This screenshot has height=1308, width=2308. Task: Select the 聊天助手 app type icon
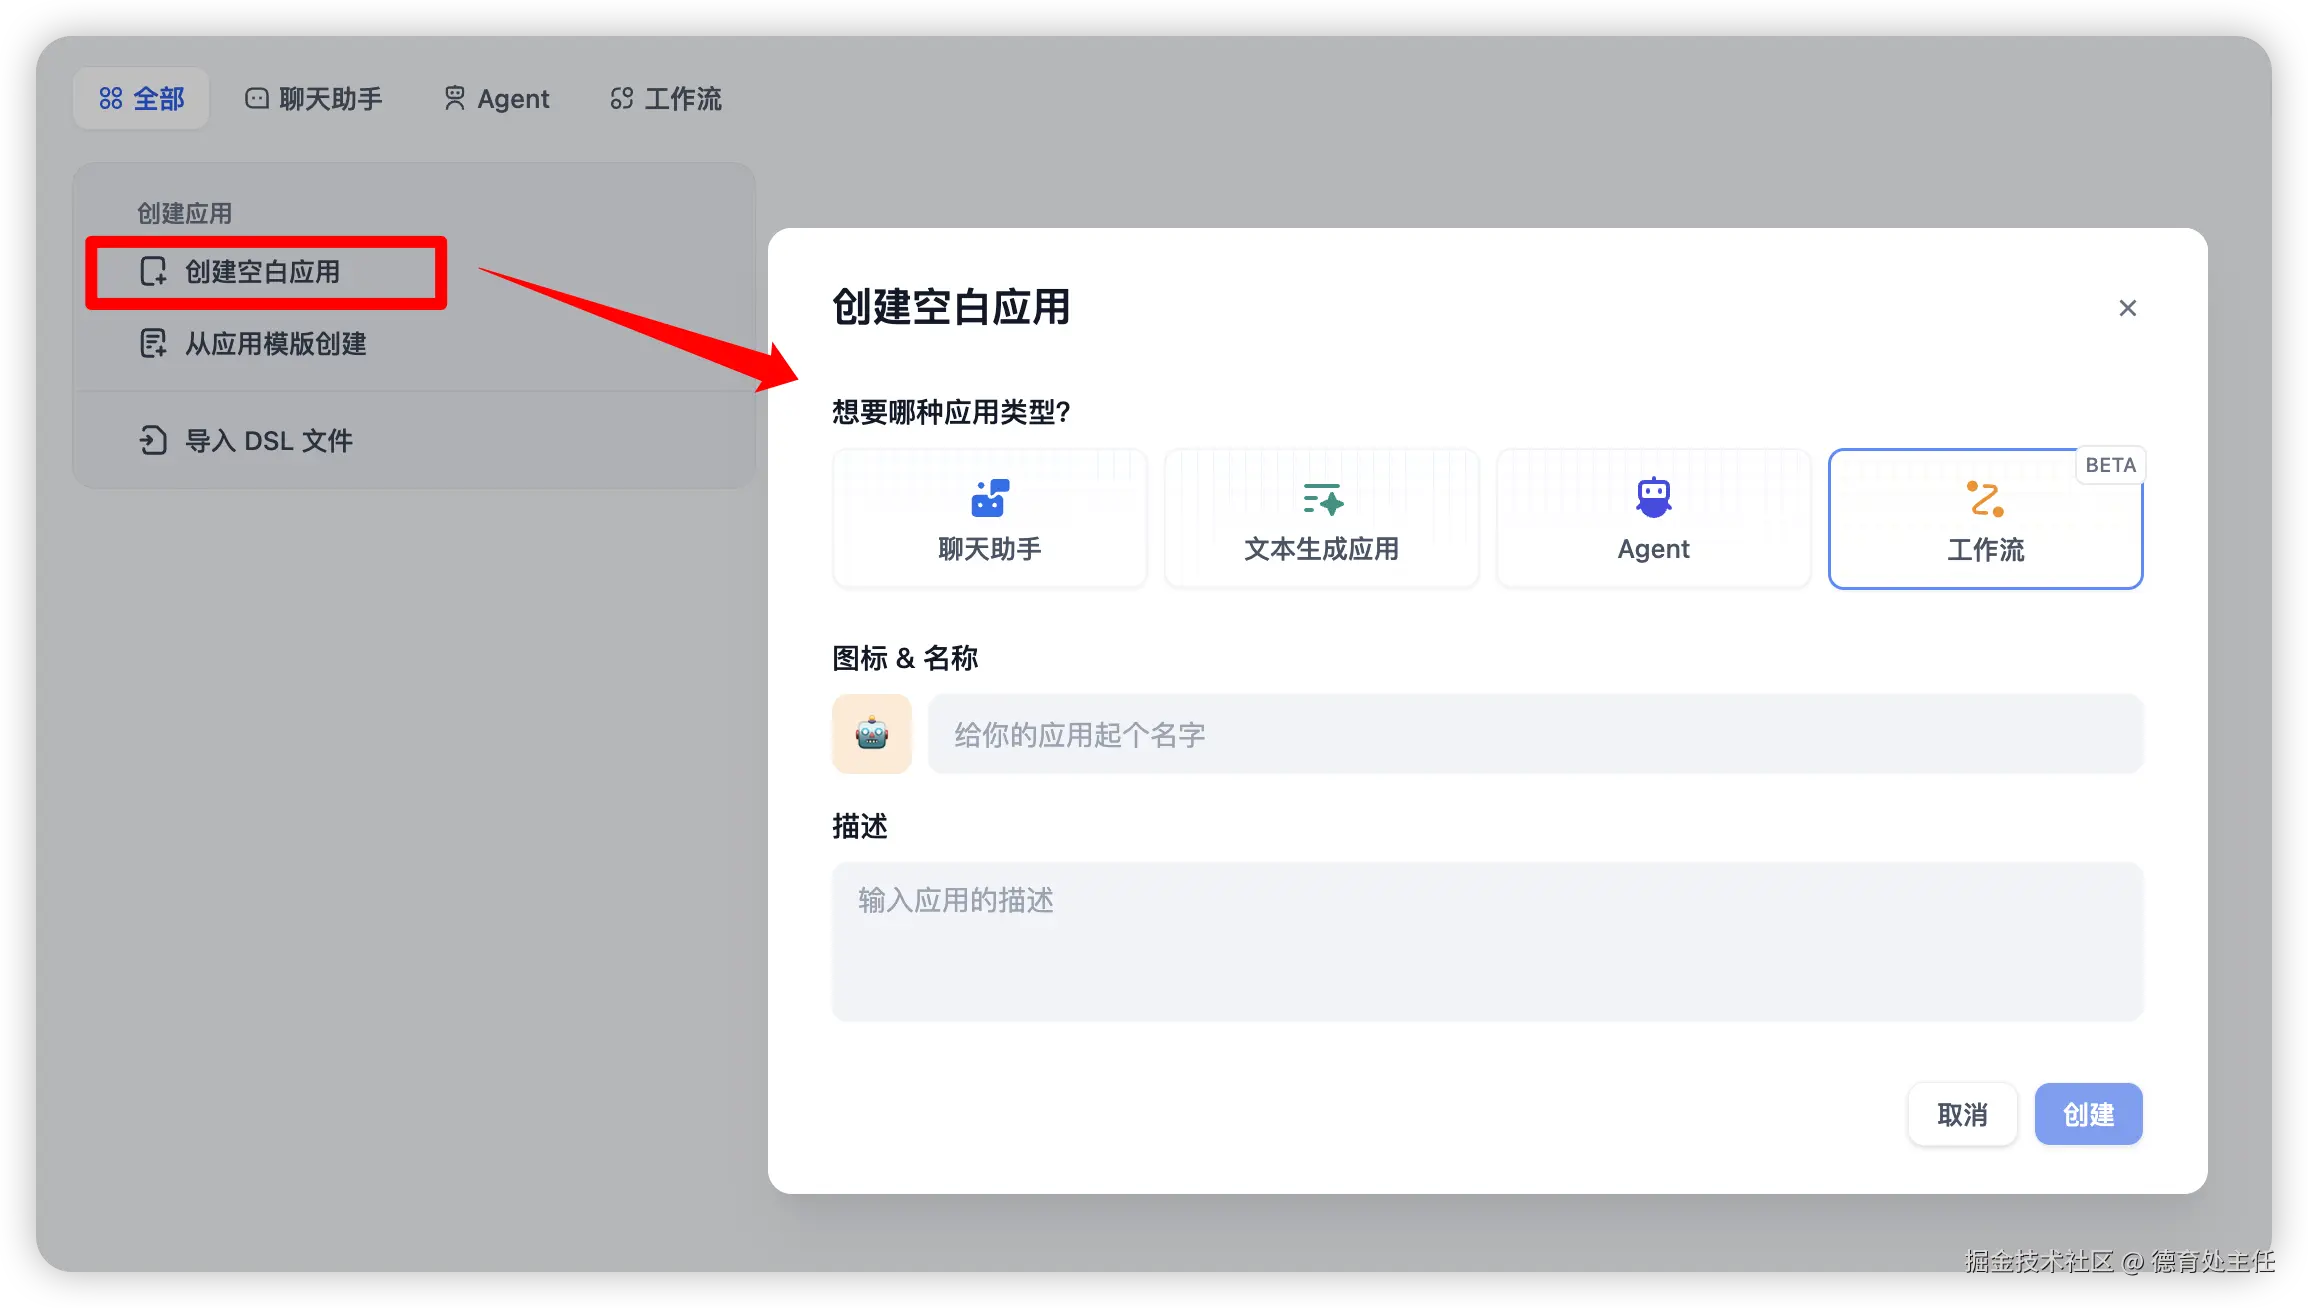point(988,498)
